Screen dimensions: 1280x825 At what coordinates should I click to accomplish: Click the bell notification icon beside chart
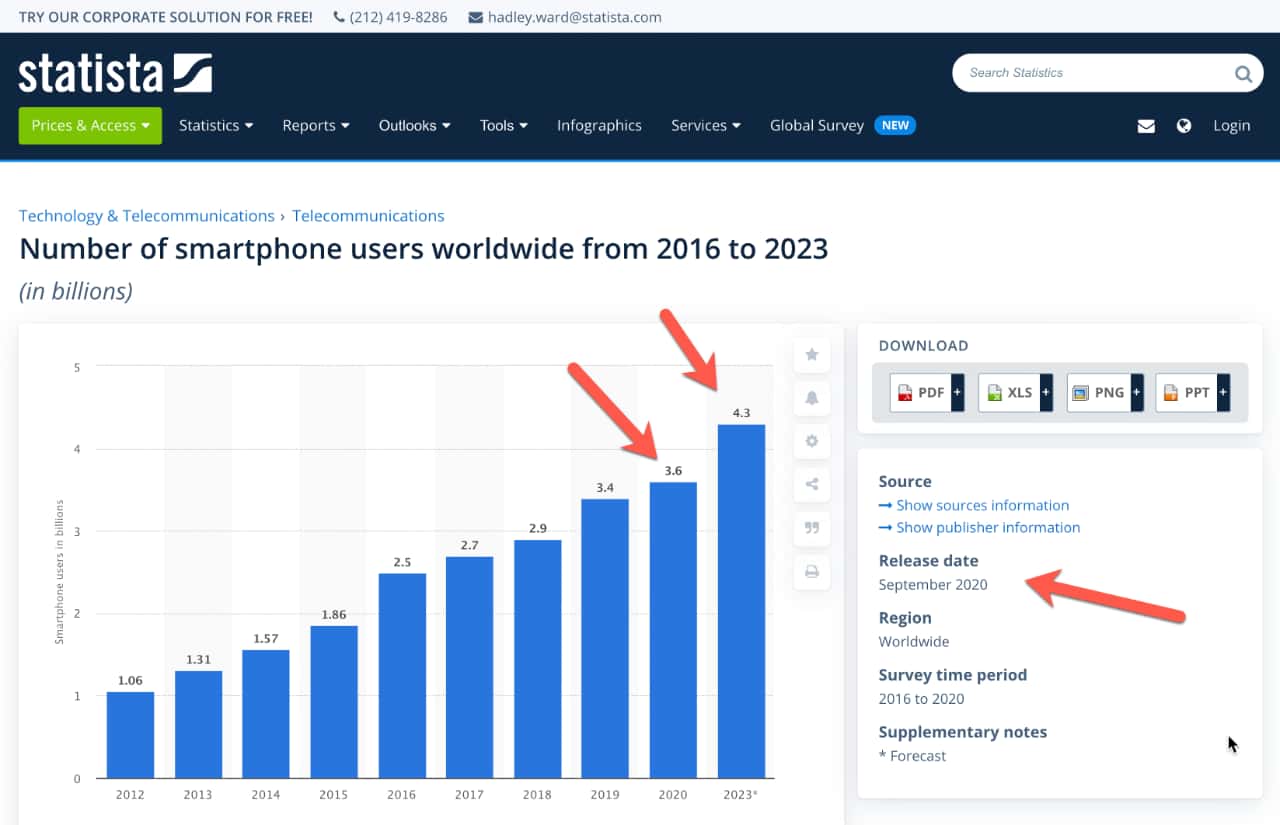tap(812, 398)
